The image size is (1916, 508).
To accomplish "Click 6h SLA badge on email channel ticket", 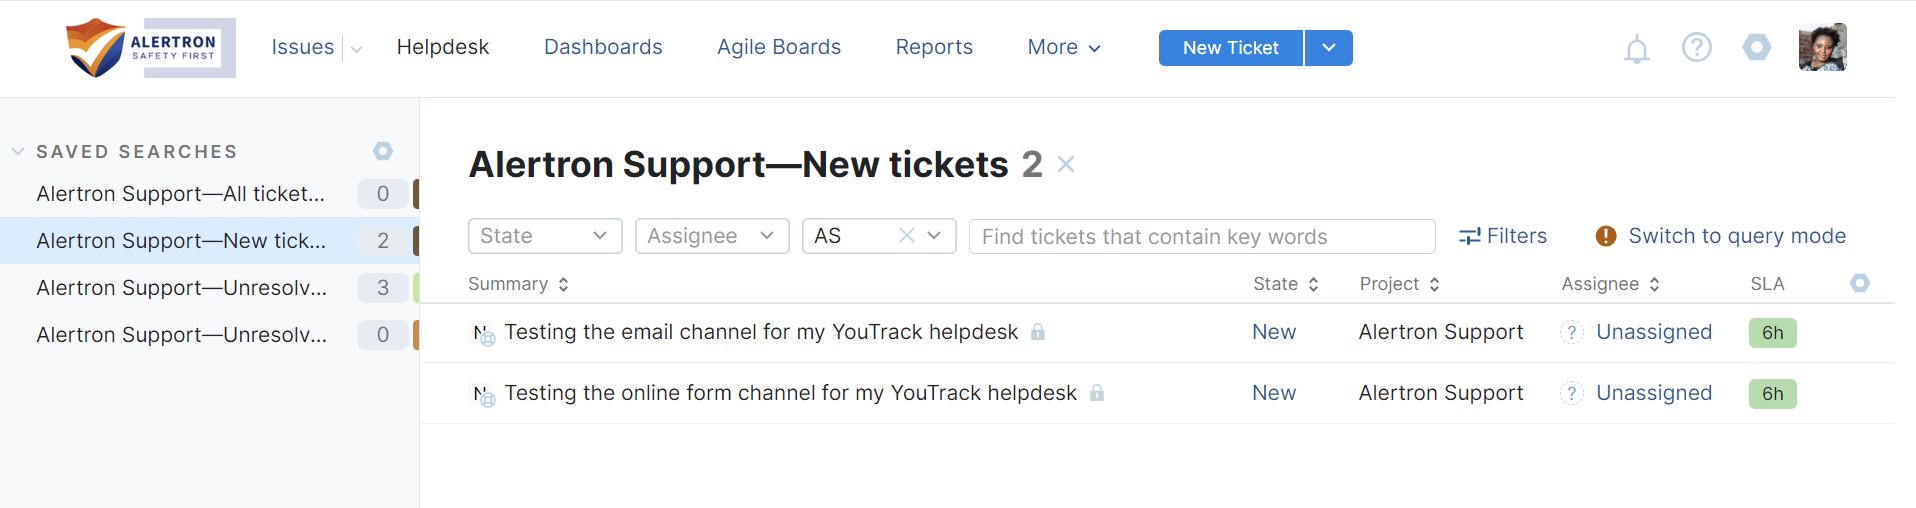I will coord(1773,333).
